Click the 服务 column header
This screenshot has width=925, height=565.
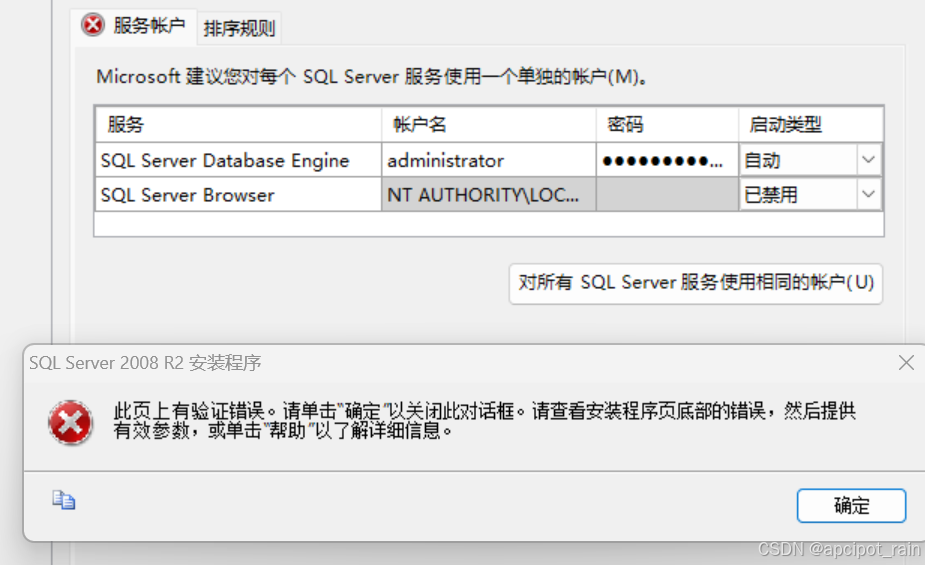238,124
